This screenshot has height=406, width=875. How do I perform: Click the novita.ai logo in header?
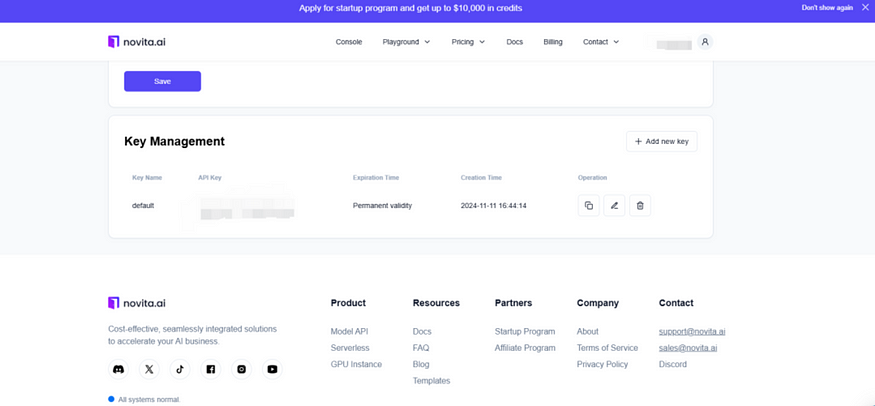coord(137,42)
